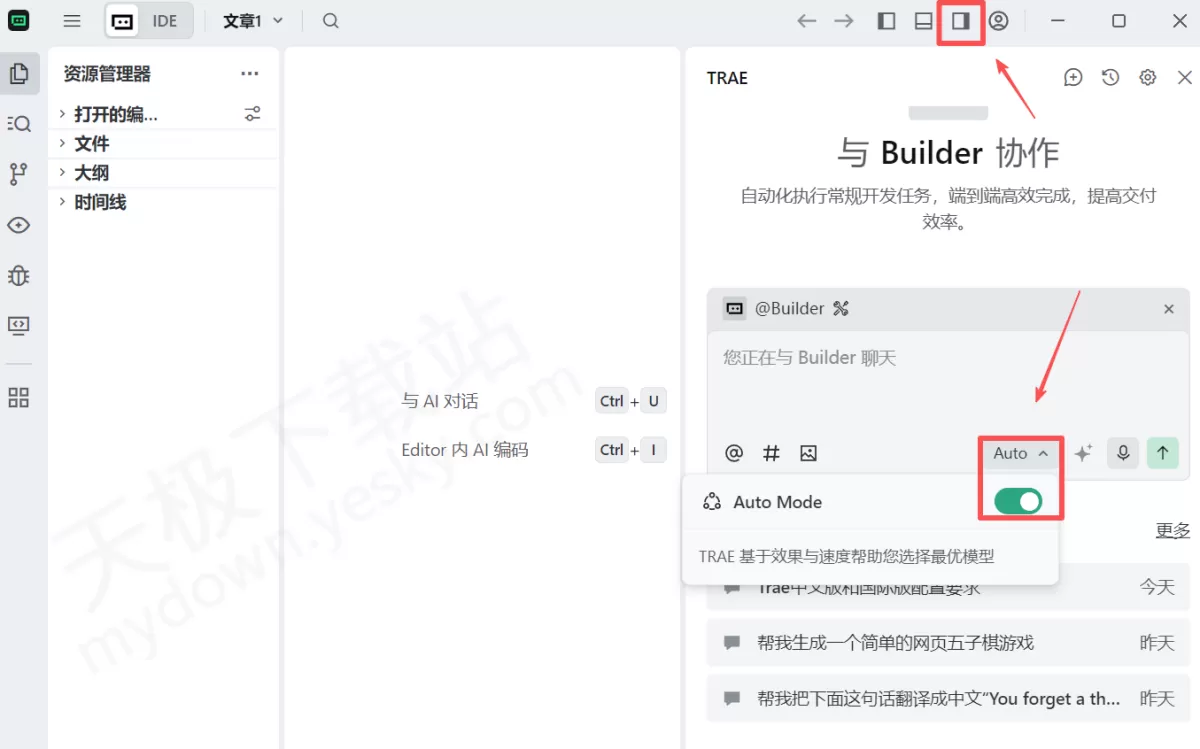
Task: Remove the @Builder agent tag
Action: coord(1168,309)
